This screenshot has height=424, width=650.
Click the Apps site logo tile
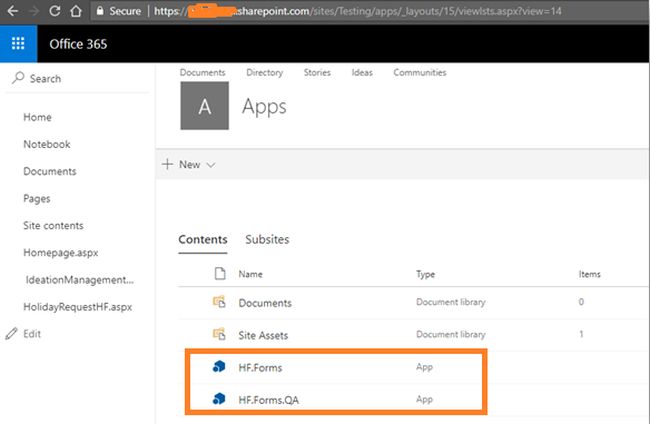204,106
